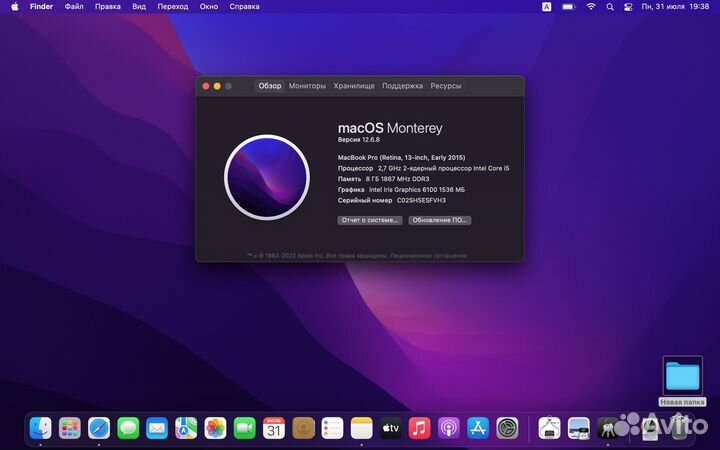Image resolution: width=720 pixels, height=450 pixels.
Task: Switch to the Хранилище tab
Action: [x=354, y=86]
